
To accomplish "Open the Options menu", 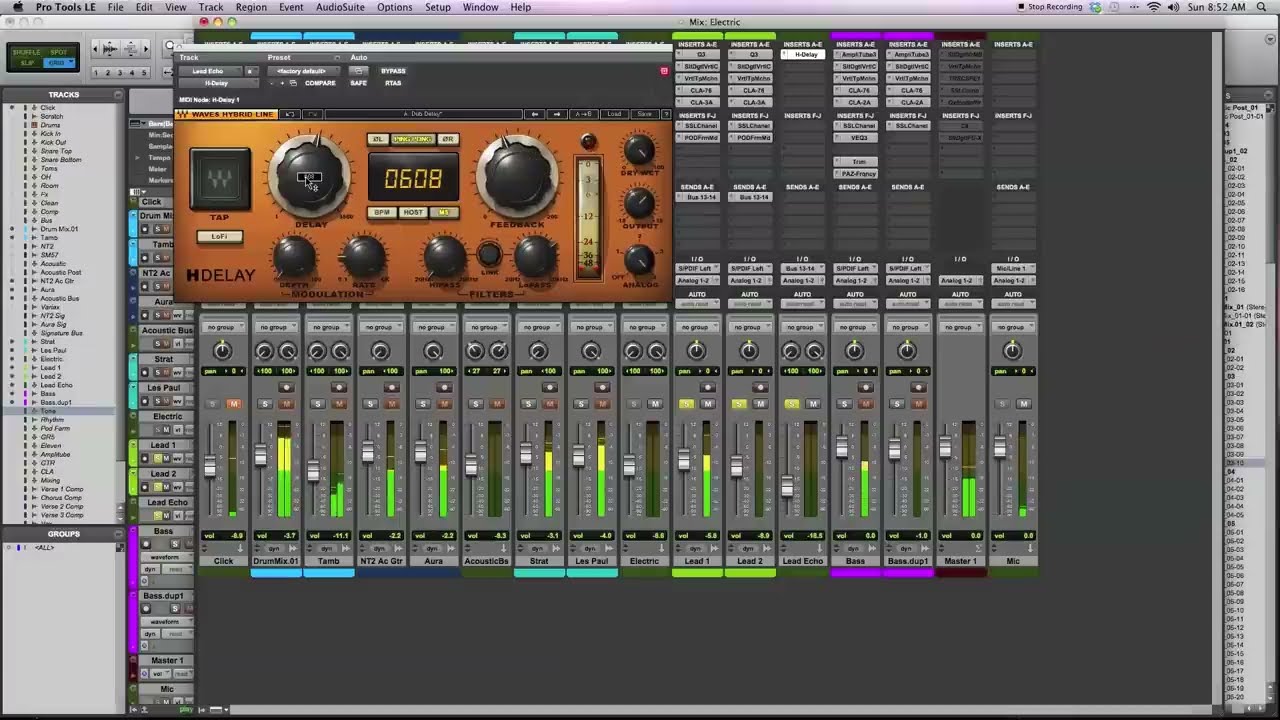I will pyautogui.click(x=394, y=7).
